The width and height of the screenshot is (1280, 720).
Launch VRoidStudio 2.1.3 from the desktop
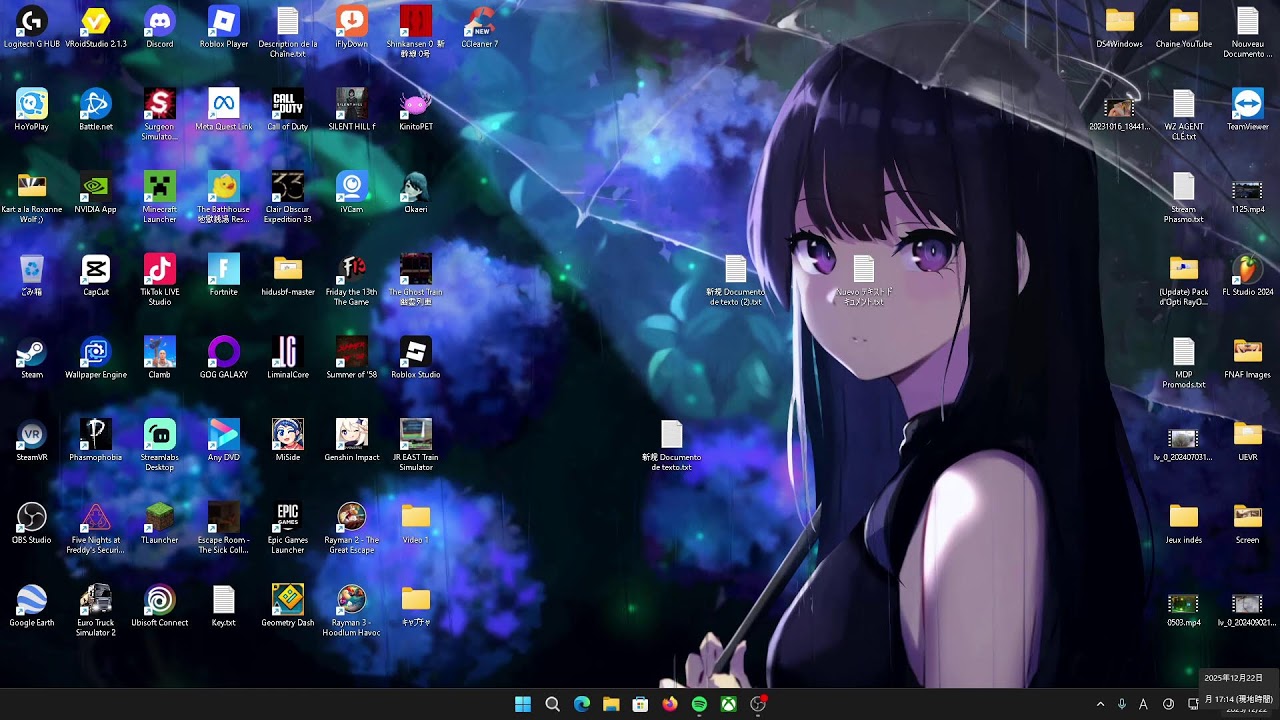point(96,28)
